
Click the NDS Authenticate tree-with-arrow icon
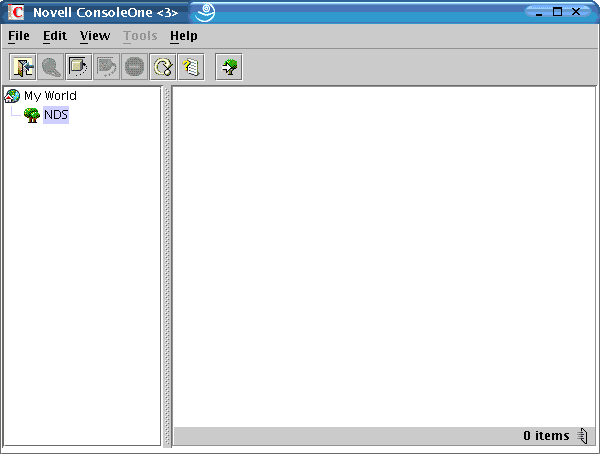point(229,67)
